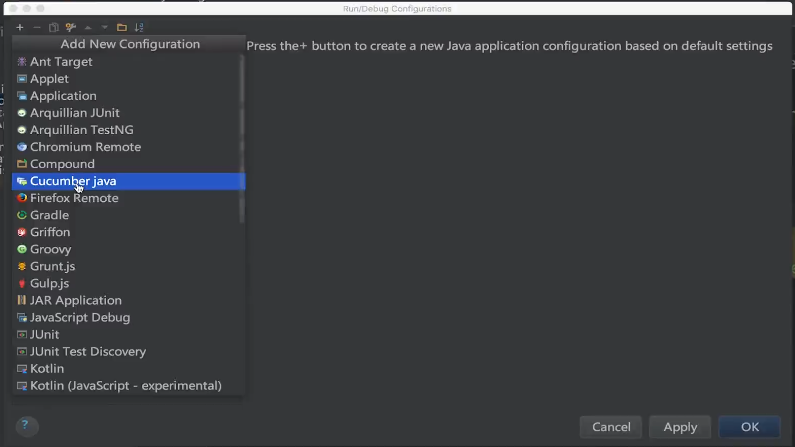This screenshot has height=447, width=795.
Task: Choose the Groovy configuration type
Action: coord(128,249)
